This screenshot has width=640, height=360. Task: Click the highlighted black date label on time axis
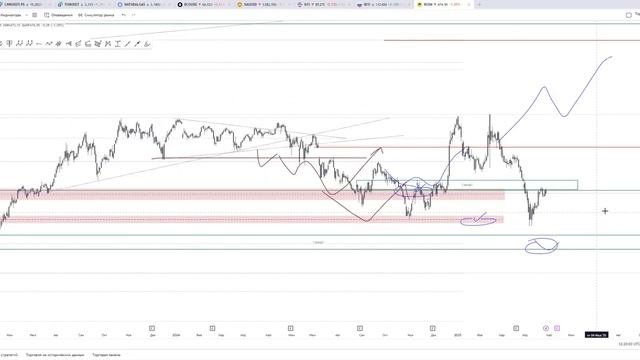(596, 335)
